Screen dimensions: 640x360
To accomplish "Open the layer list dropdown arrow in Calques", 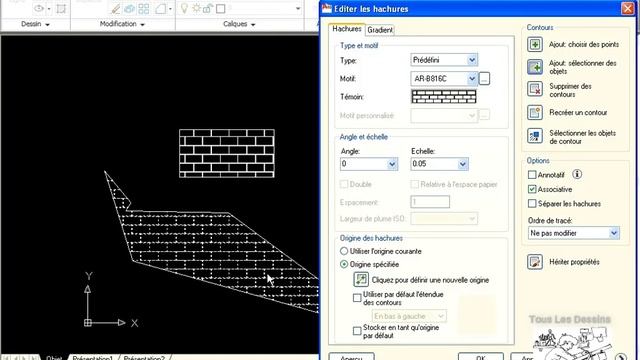I will click(x=298, y=9).
